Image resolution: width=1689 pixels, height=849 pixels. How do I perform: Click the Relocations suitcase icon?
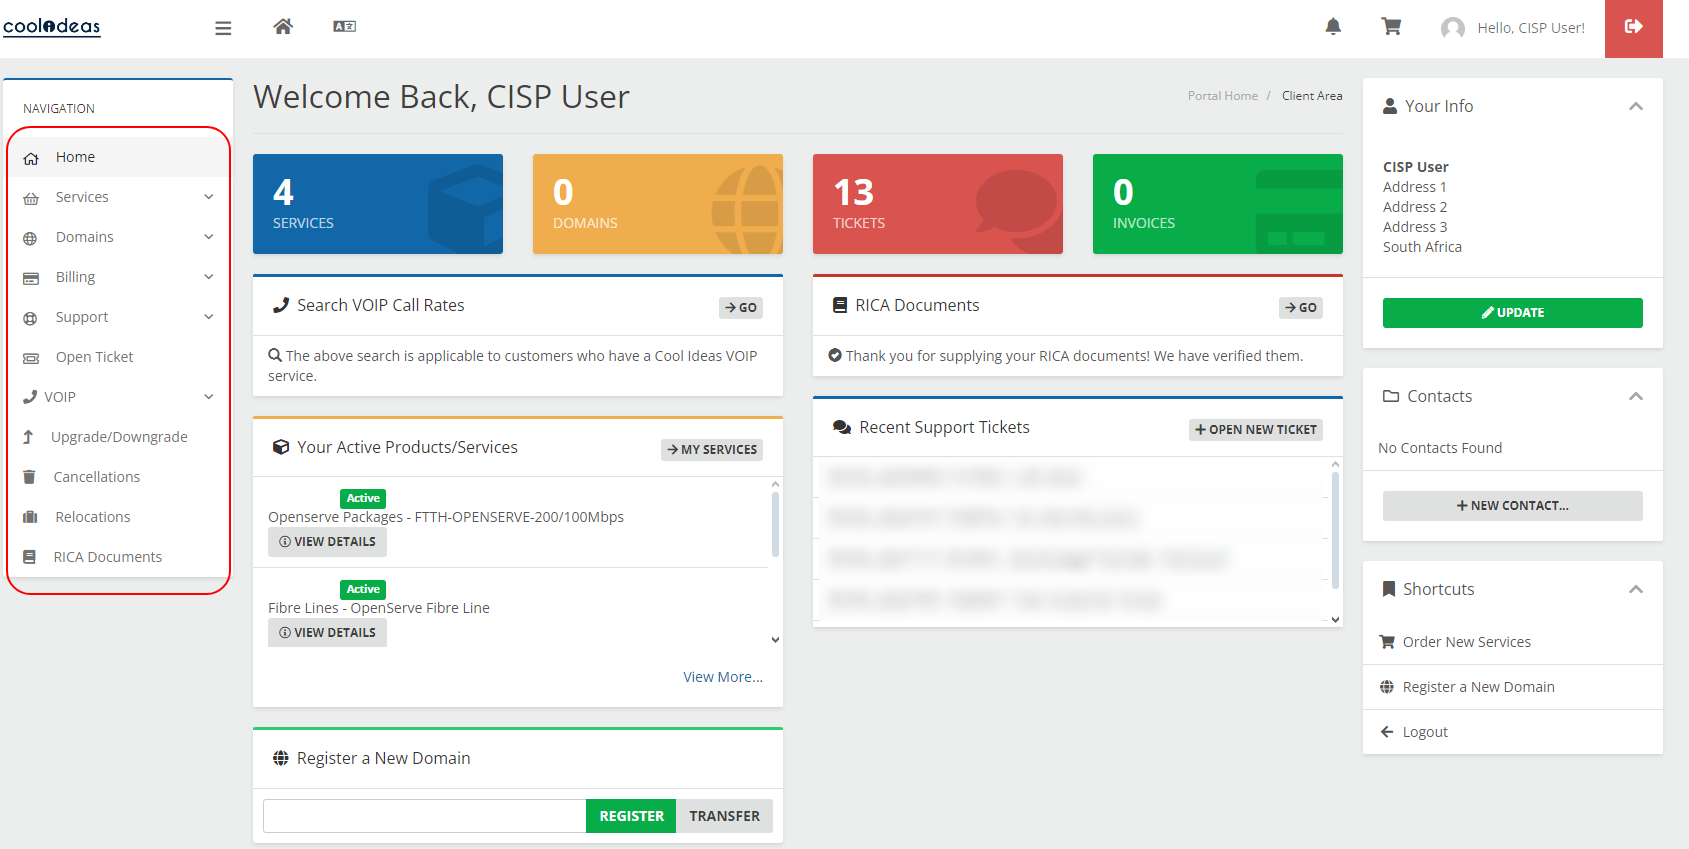30,517
